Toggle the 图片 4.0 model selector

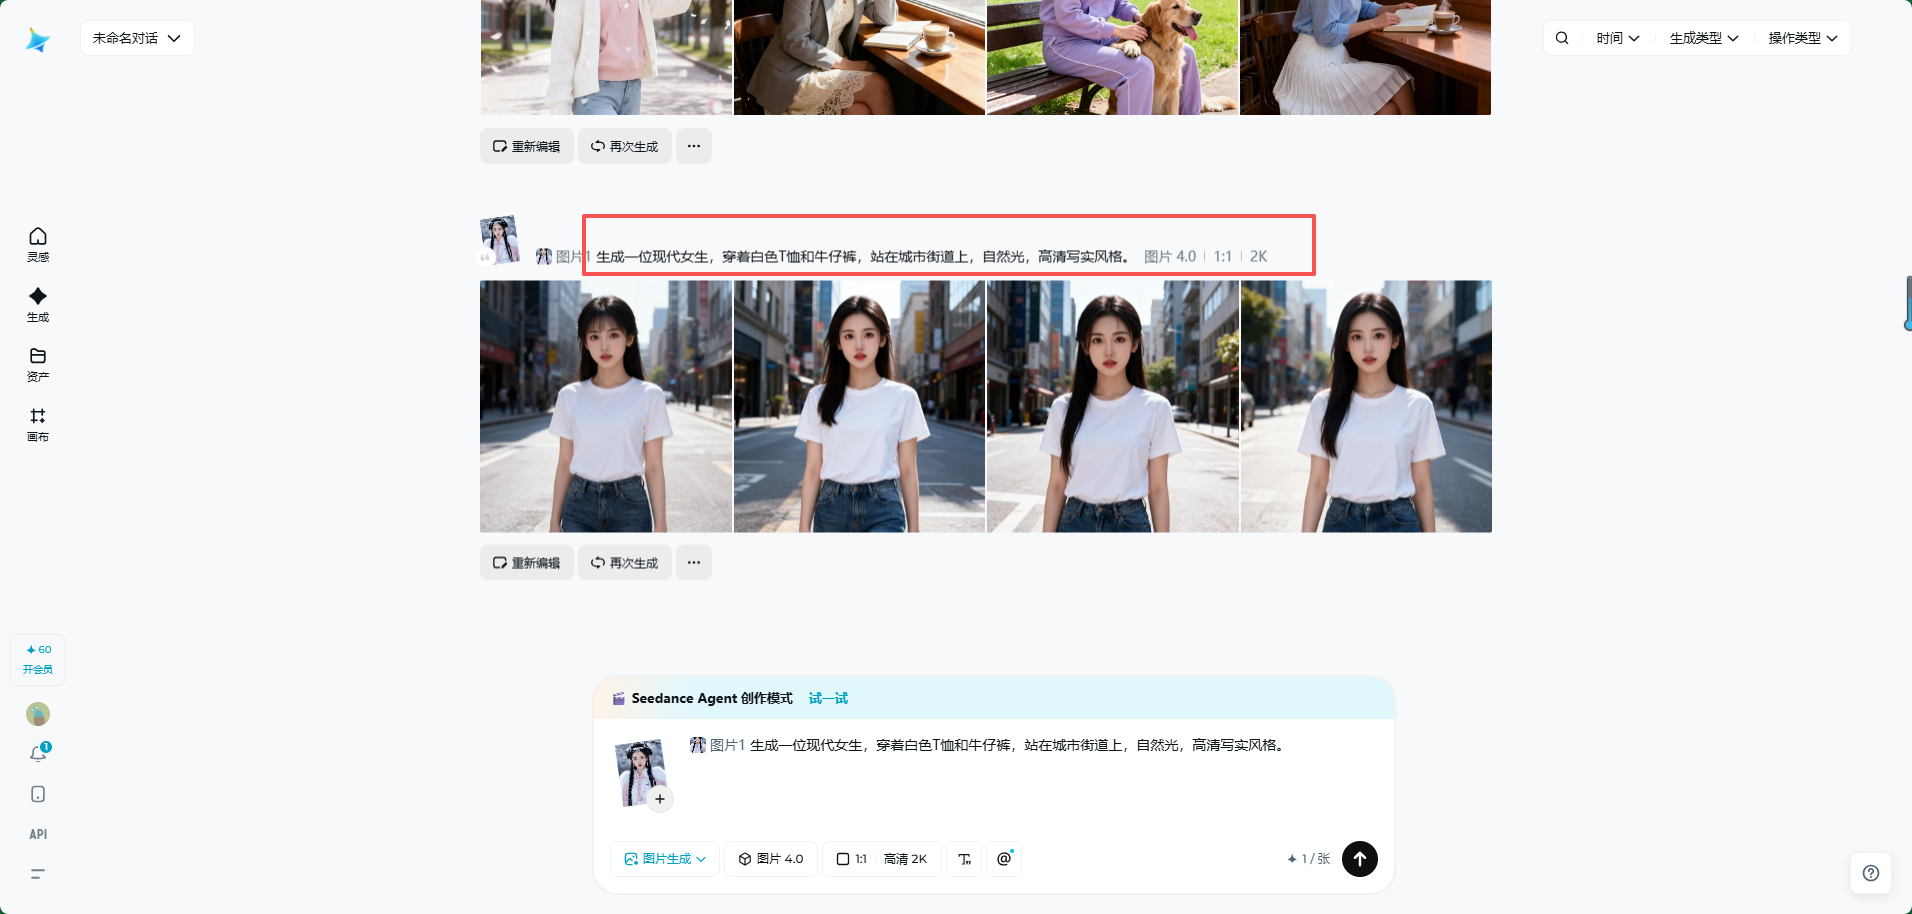[770, 858]
